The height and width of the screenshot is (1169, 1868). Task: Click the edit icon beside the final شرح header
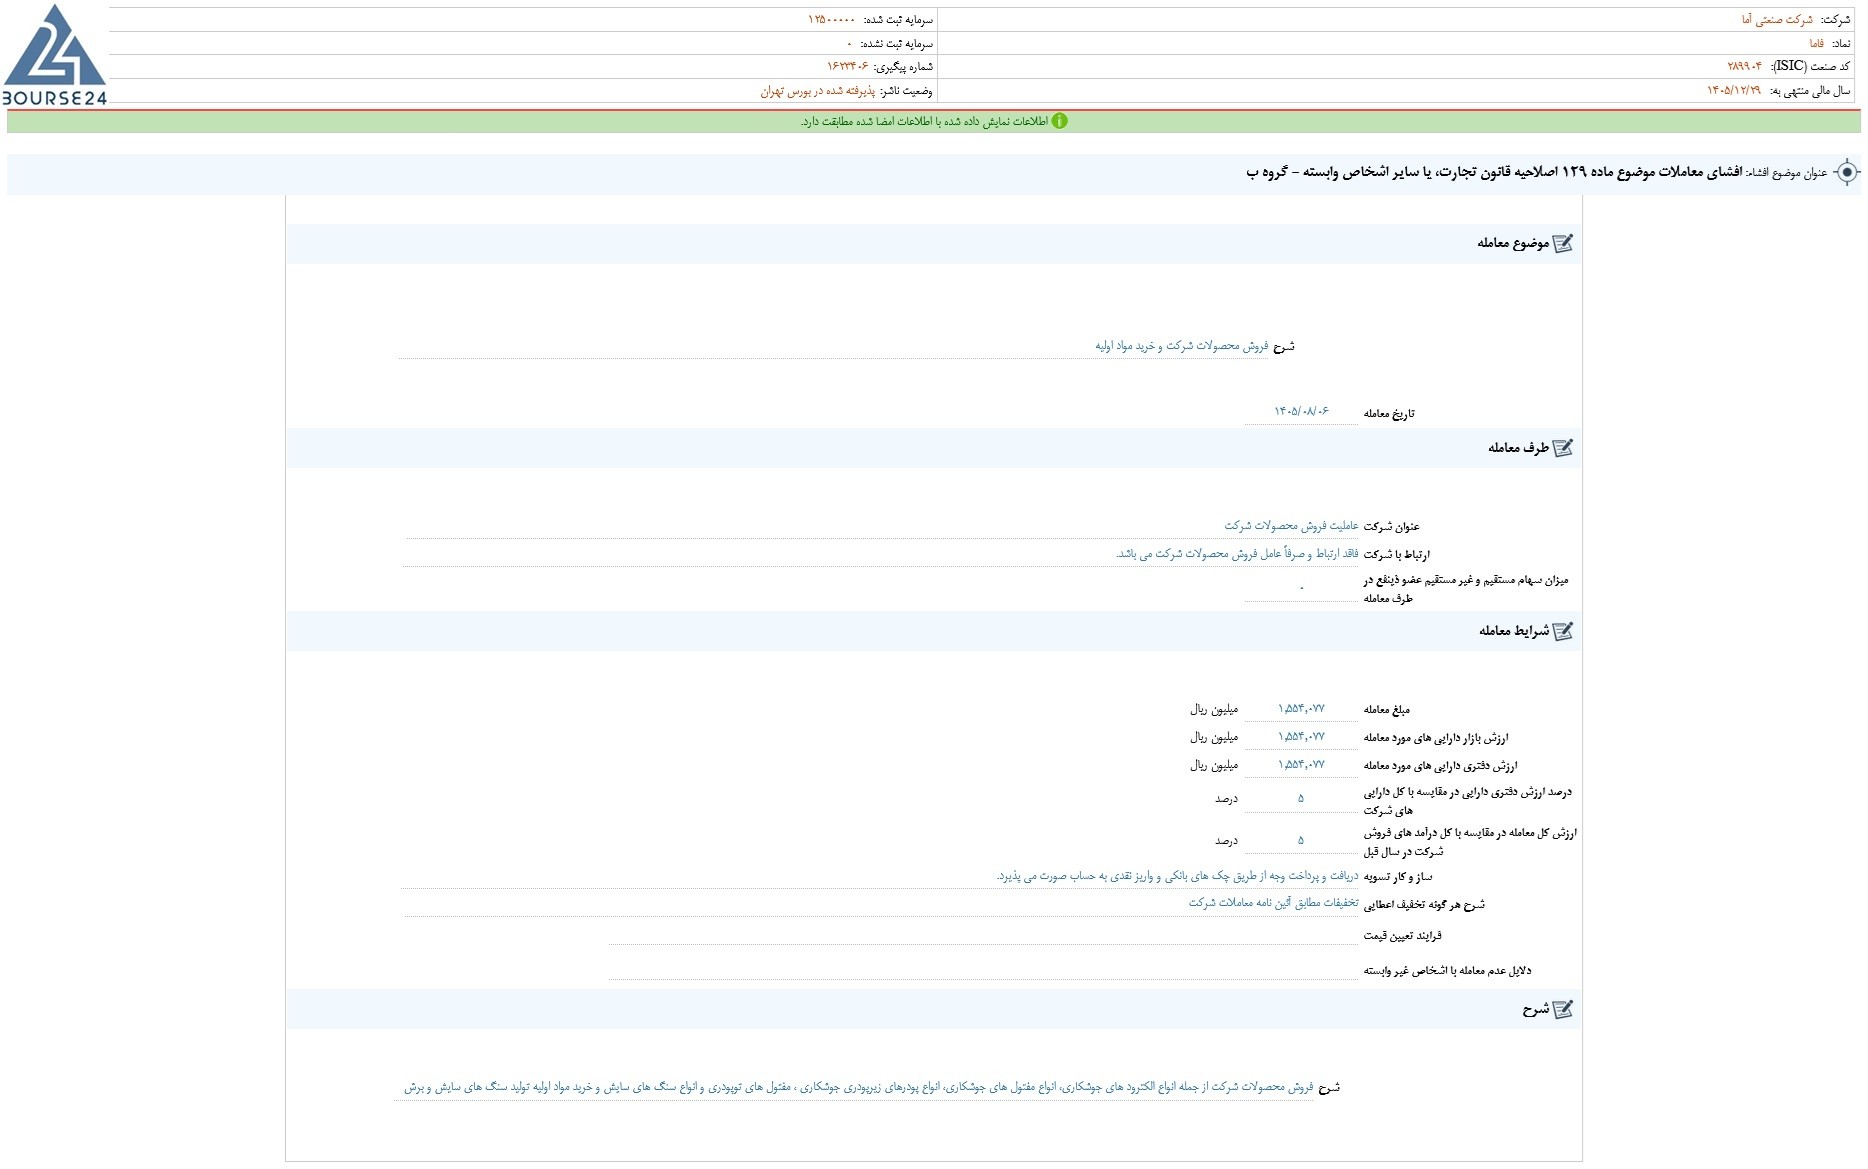point(1563,1010)
